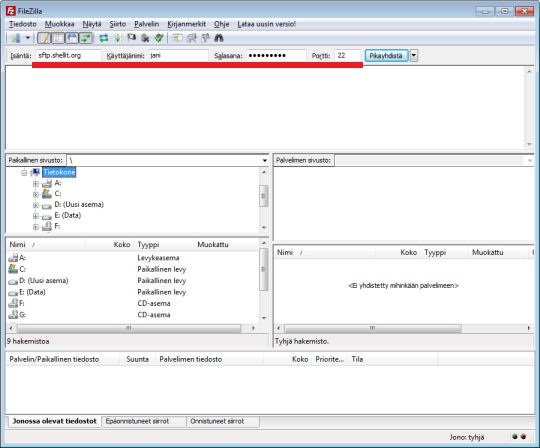Select D: (Uusi asema) list row
The width and height of the screenshot is (540, 448).
133,280
